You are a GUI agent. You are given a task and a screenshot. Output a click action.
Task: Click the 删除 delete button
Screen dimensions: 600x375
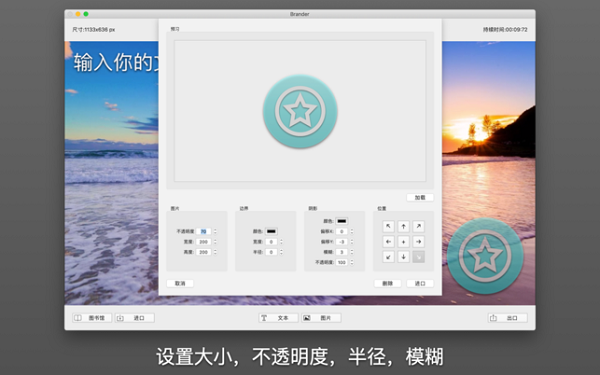pos(387,284)
